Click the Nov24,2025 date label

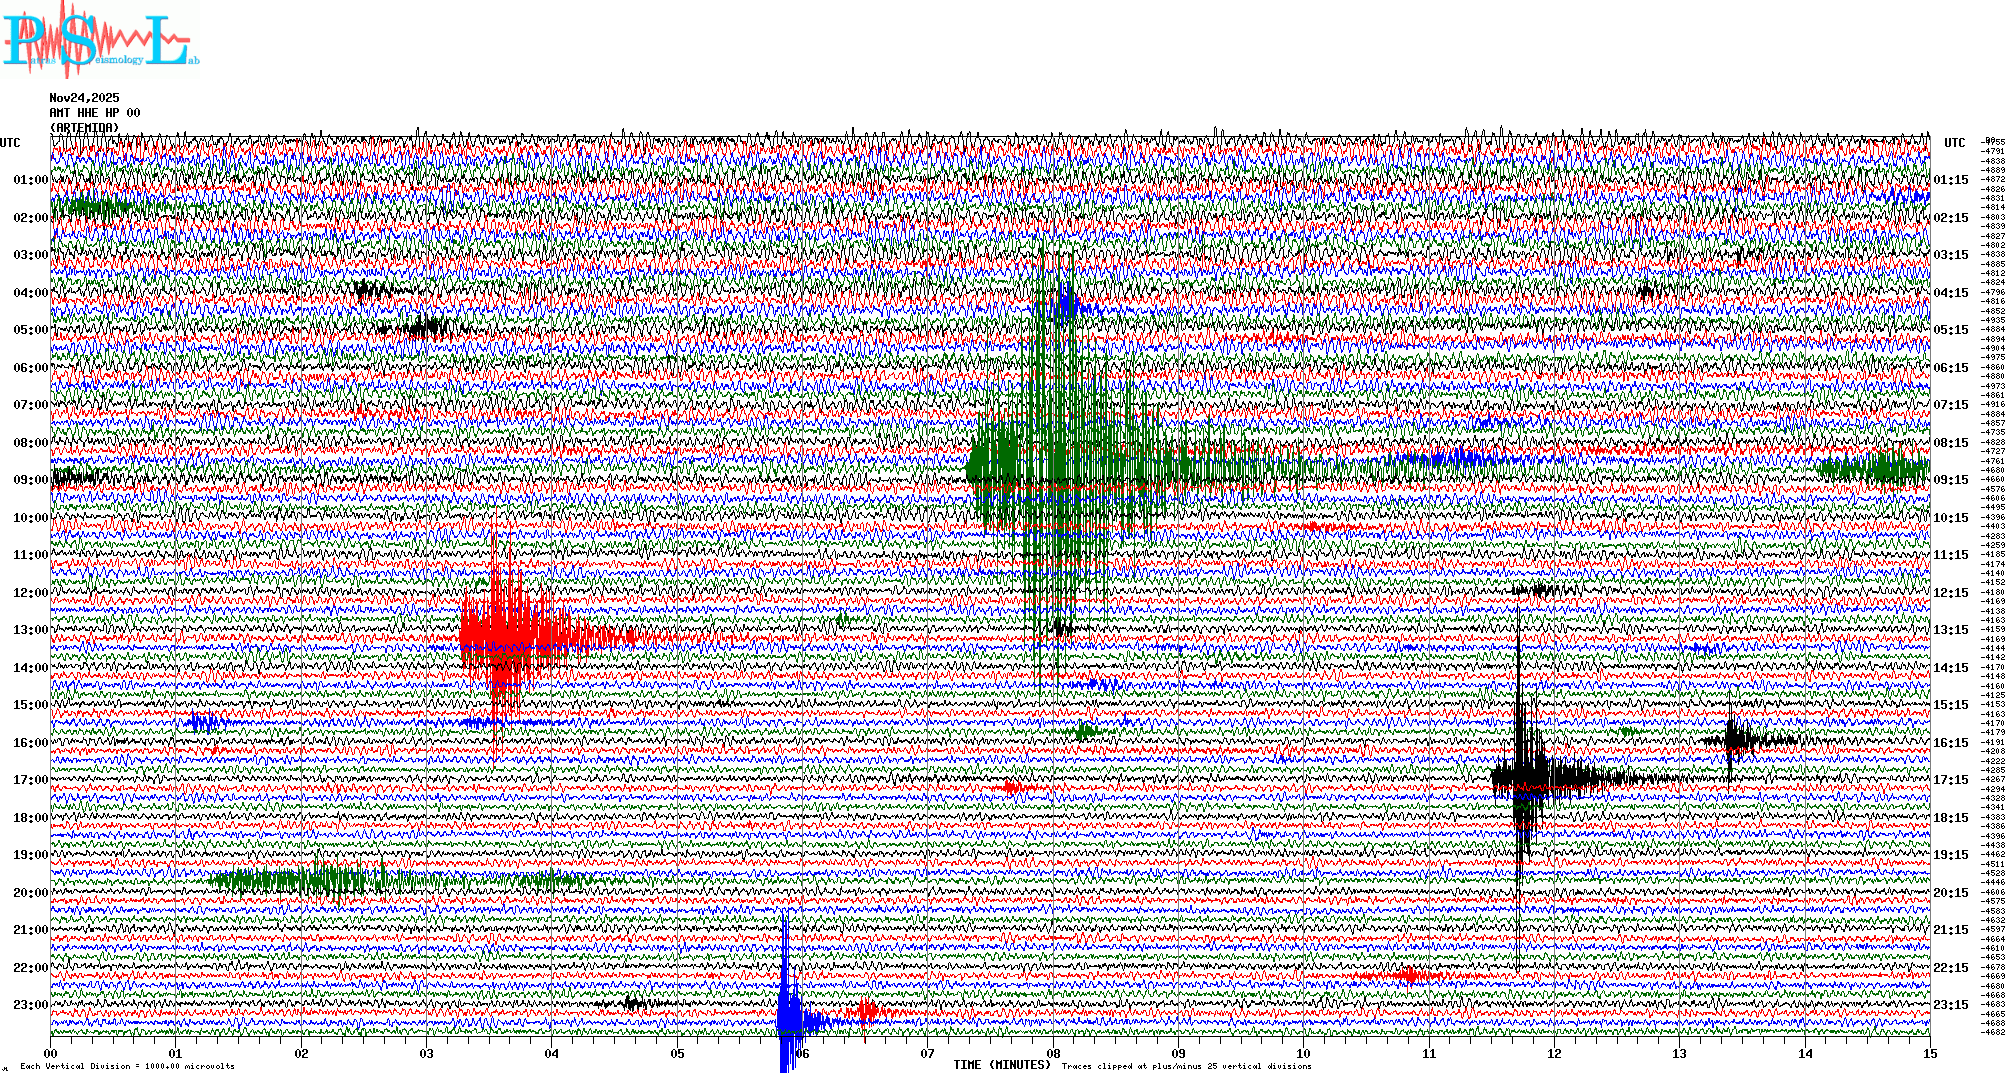tap(84, 98)
